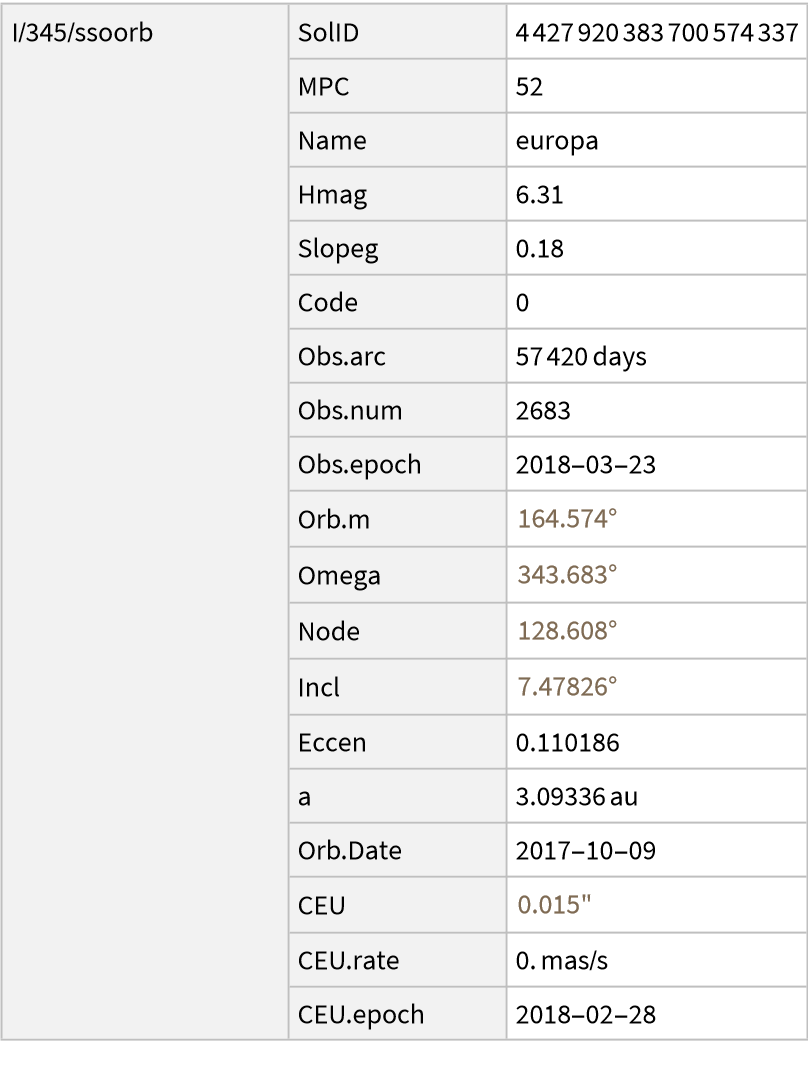
Task: Click the Obs.arc value 57420 days
Action: 580,357
